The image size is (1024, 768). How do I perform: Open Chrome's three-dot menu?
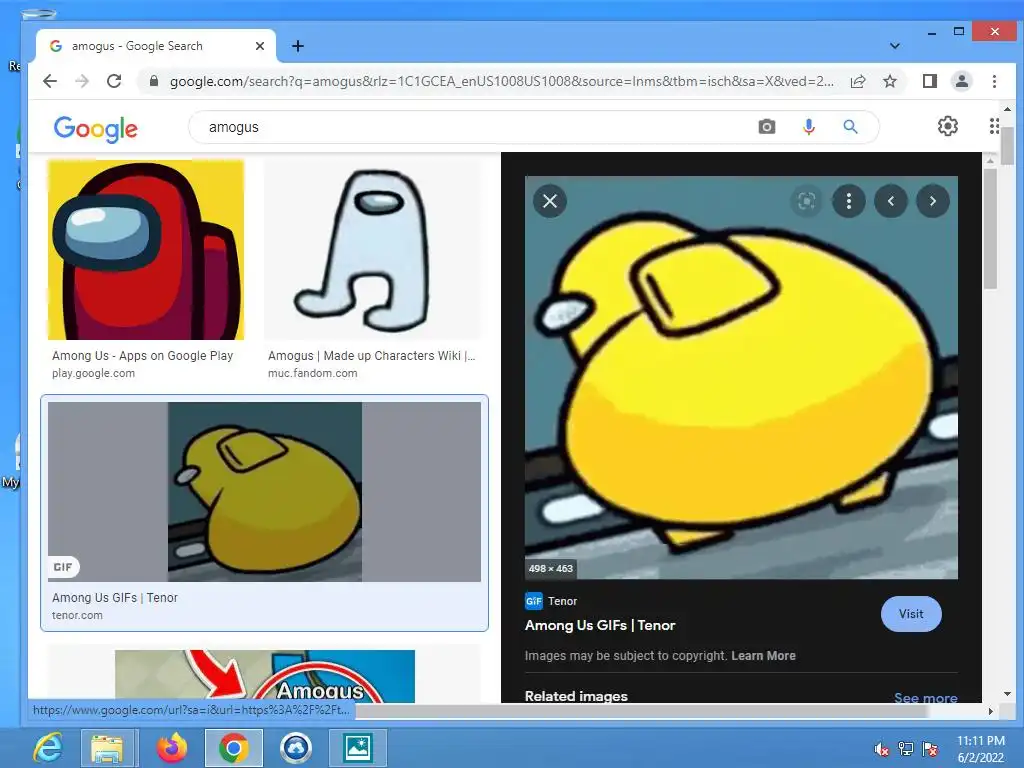coord(994,81)
